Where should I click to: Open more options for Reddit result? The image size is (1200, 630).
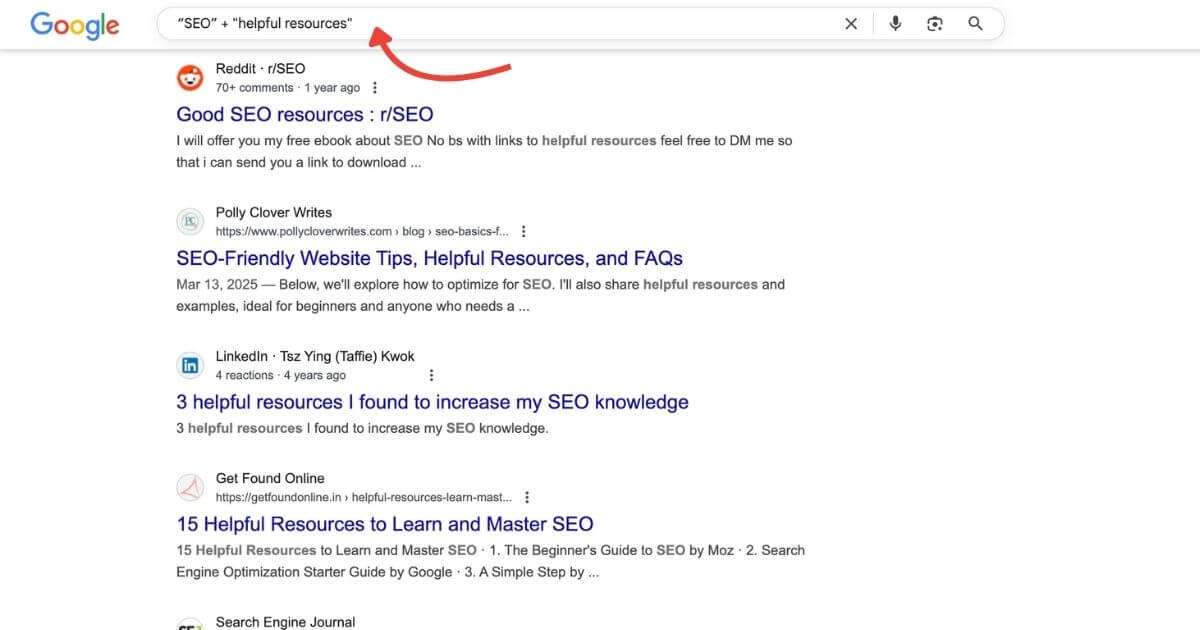(x=375, y=88)
